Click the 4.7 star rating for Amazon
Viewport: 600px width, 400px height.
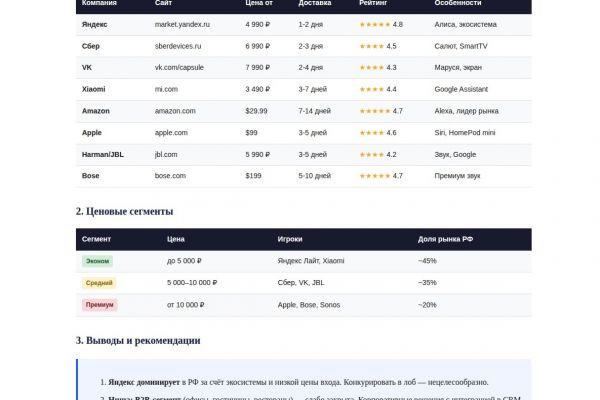(x=381, y=111)
